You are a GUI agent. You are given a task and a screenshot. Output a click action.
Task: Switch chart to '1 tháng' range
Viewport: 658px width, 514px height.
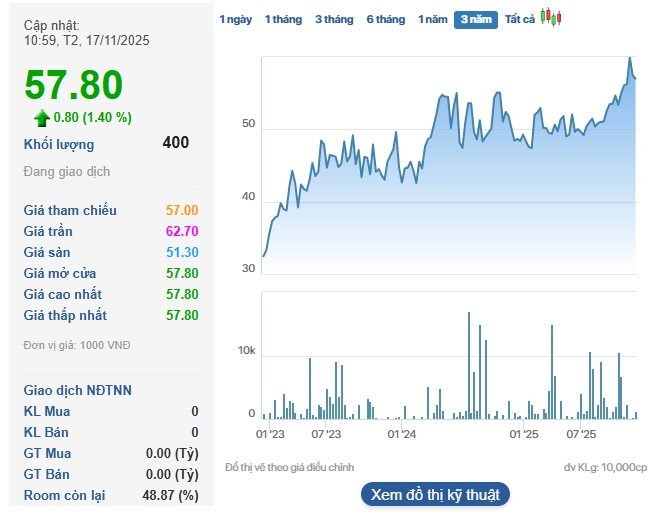(x=283, y=20)
